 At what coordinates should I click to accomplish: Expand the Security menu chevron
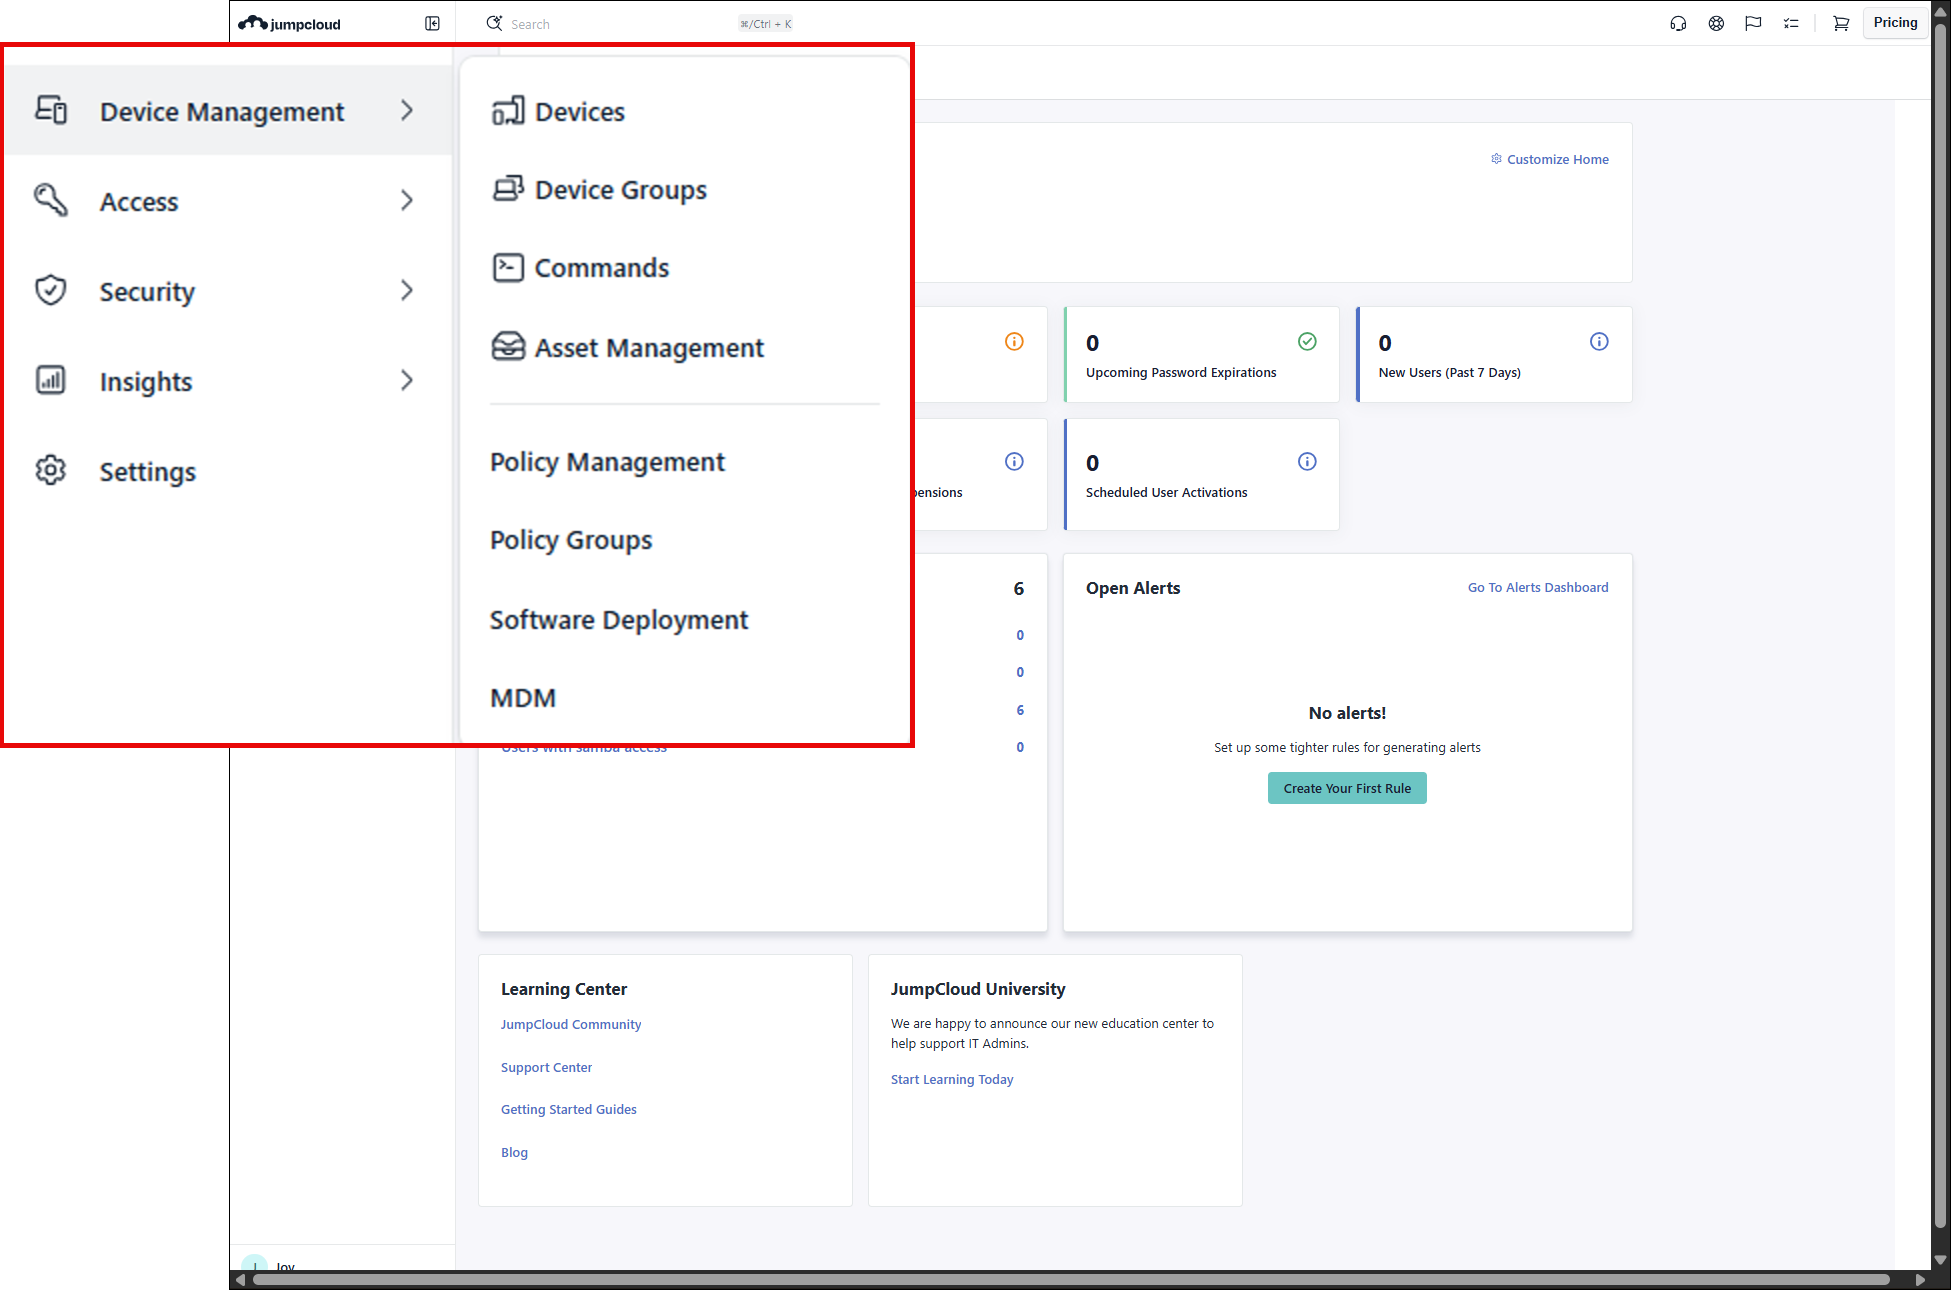point(406,291)
